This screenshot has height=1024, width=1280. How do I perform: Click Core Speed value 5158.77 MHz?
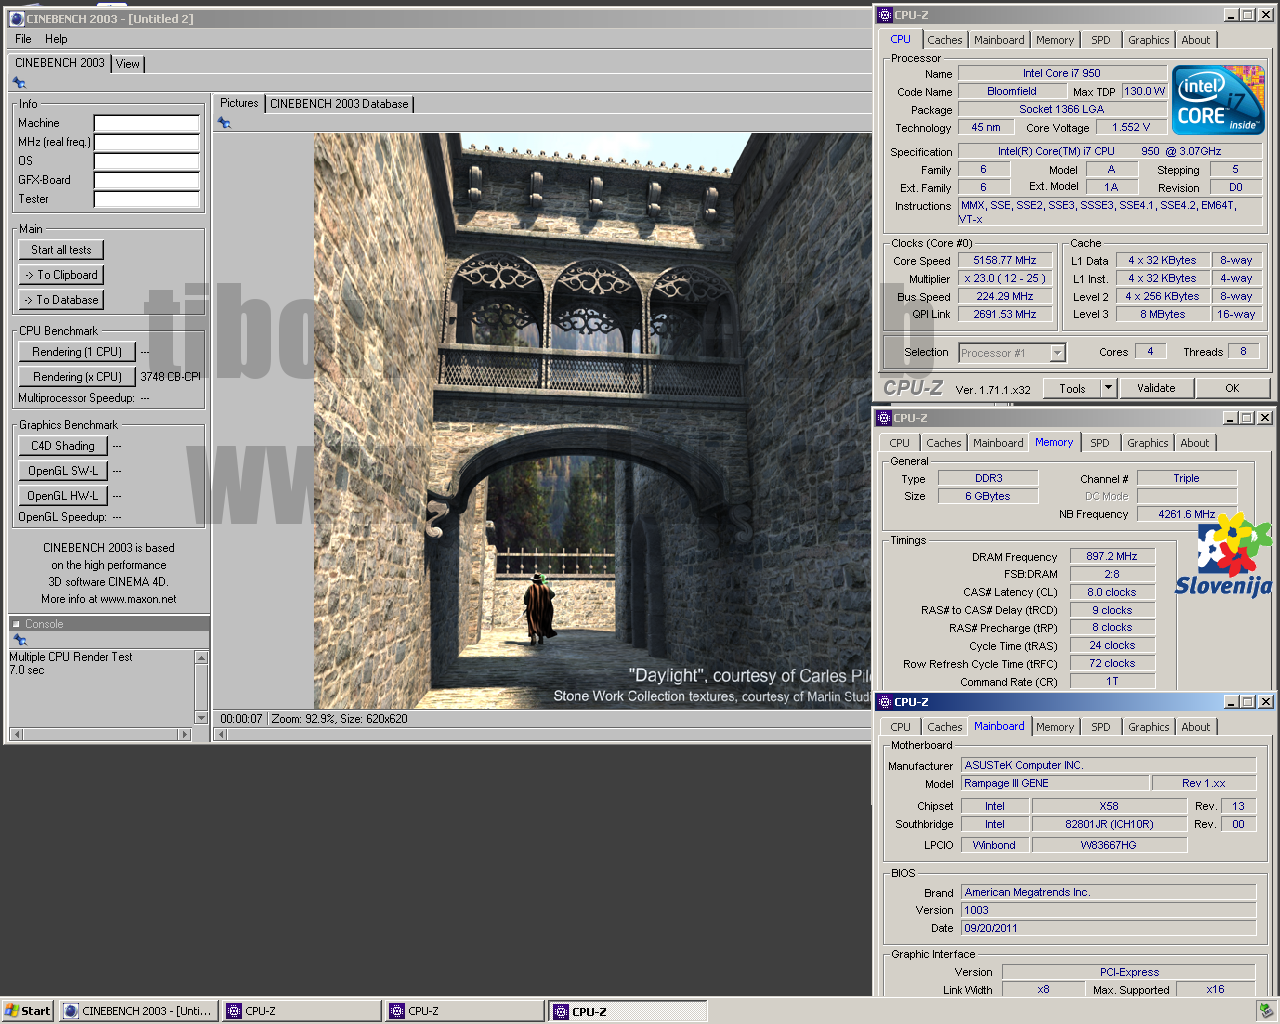1005,261
